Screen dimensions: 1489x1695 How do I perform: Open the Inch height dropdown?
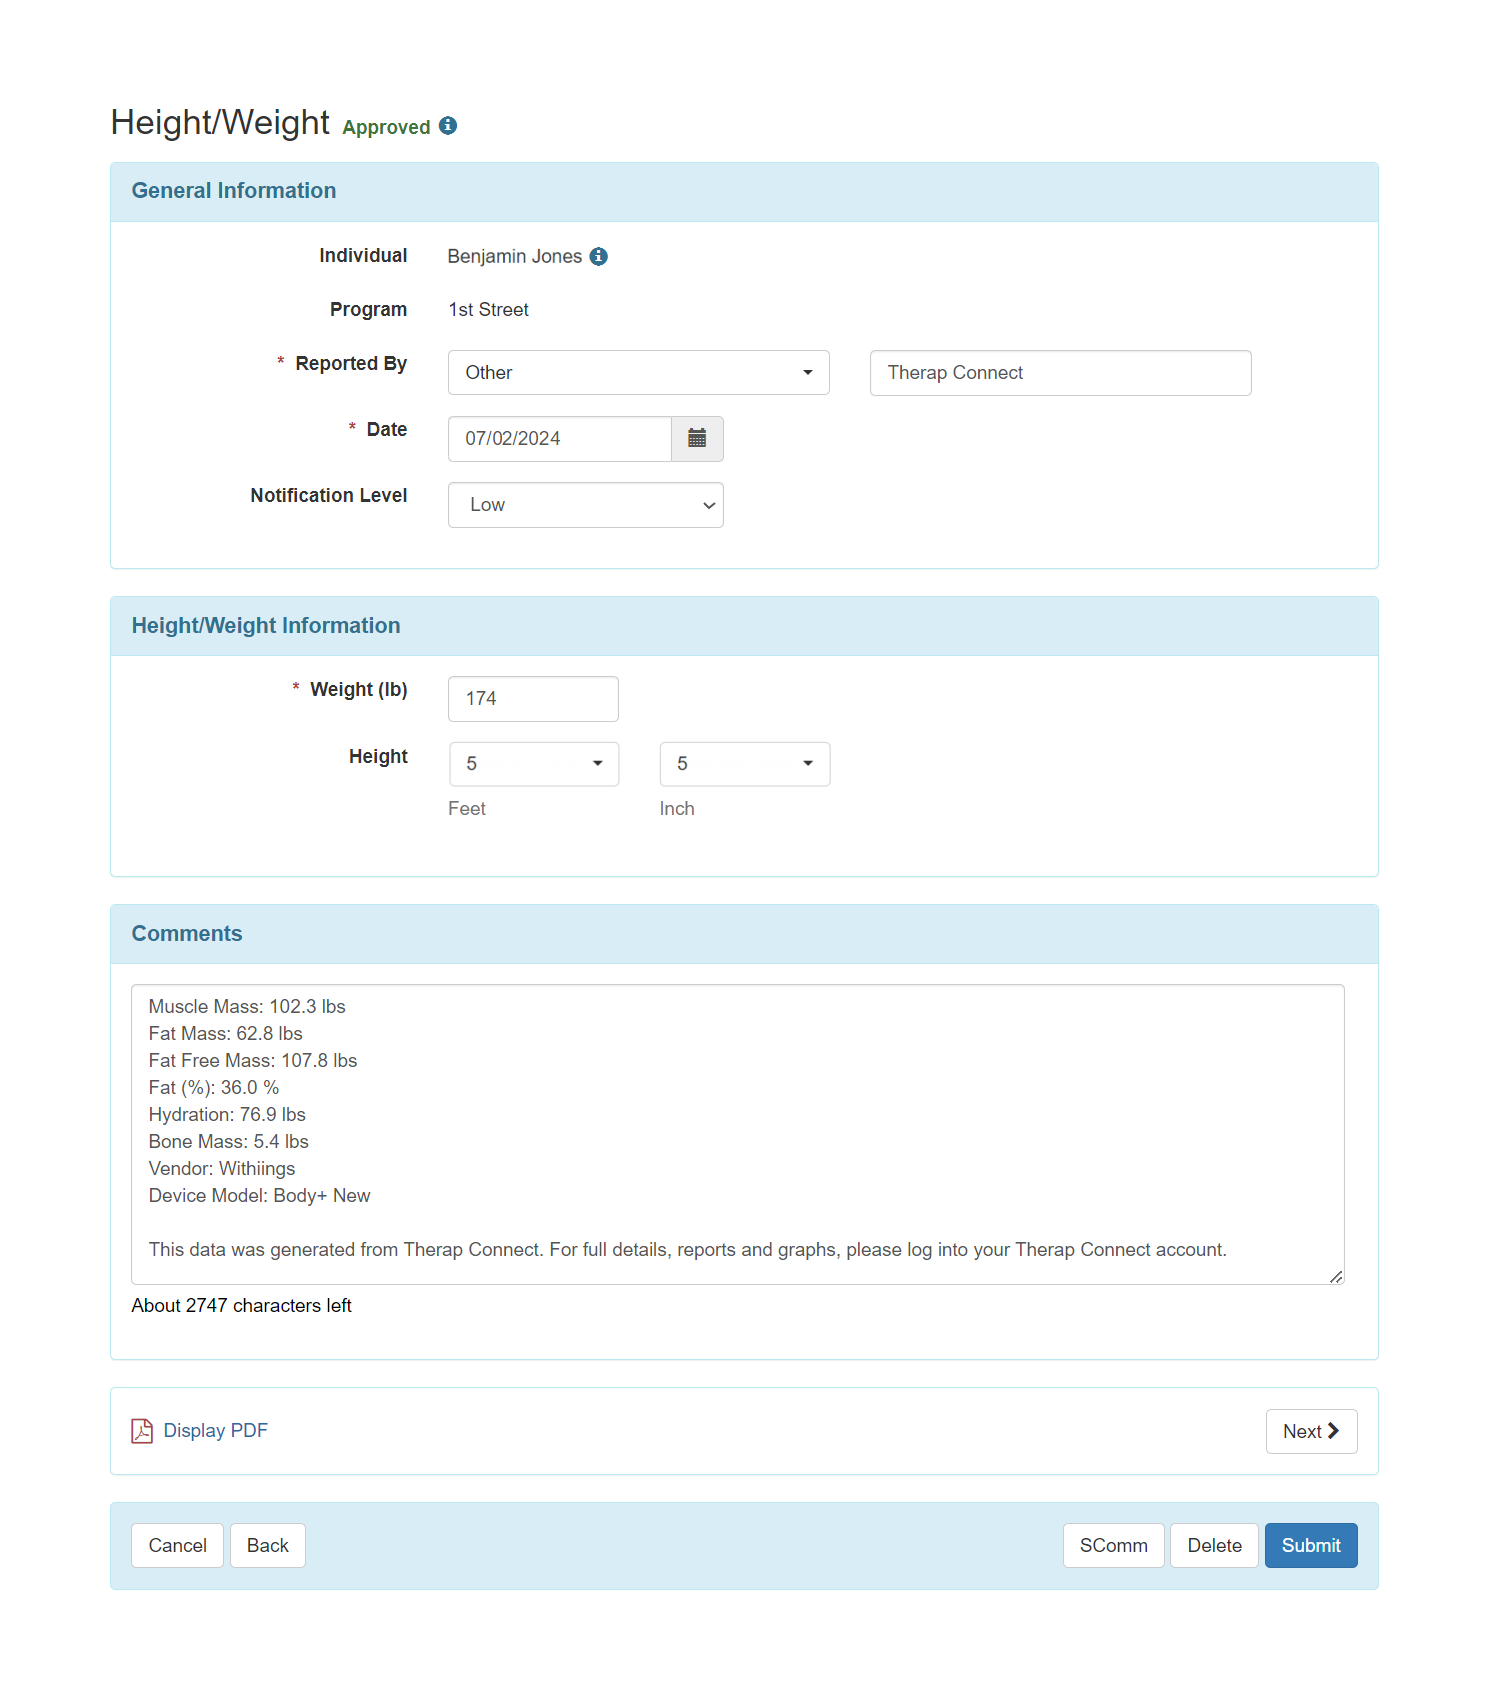point(745,764)
